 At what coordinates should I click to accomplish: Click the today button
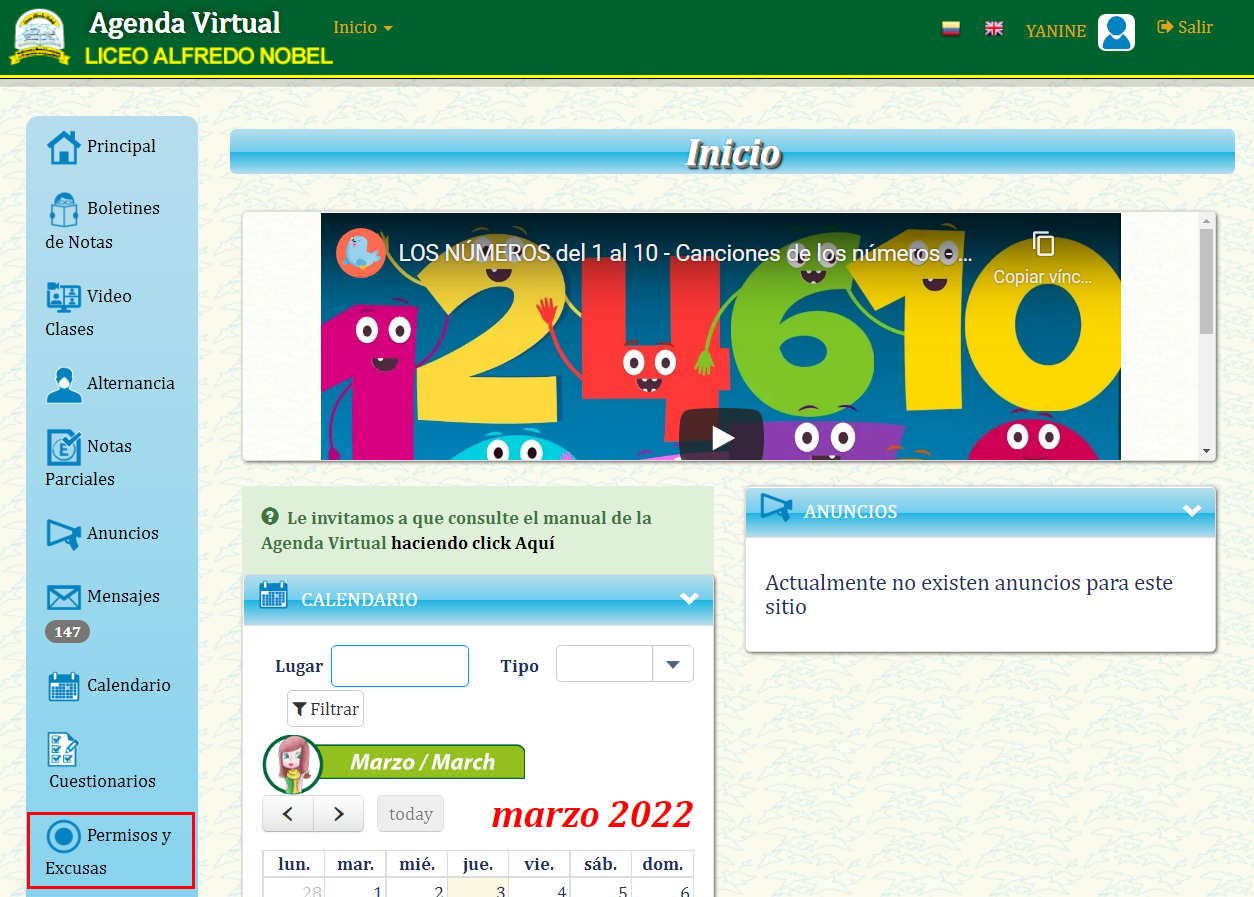[410, 813]
